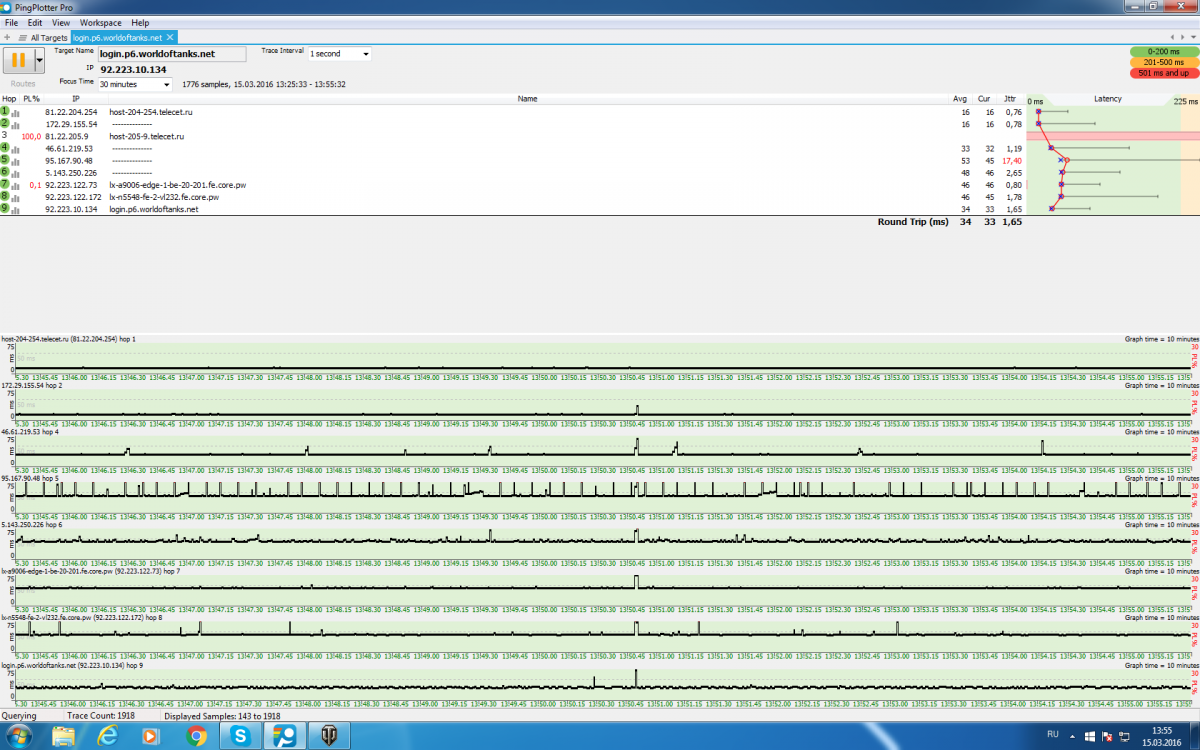1200x750 pixels.
Task: Open Skype from the taskbar
Action: tap(241, 737)
